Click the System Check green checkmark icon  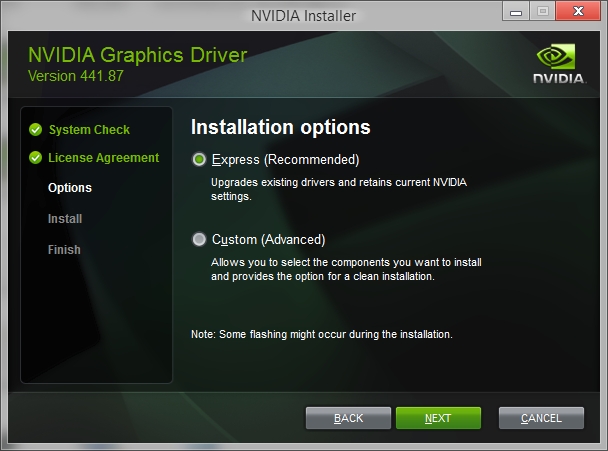coord(36,130)
